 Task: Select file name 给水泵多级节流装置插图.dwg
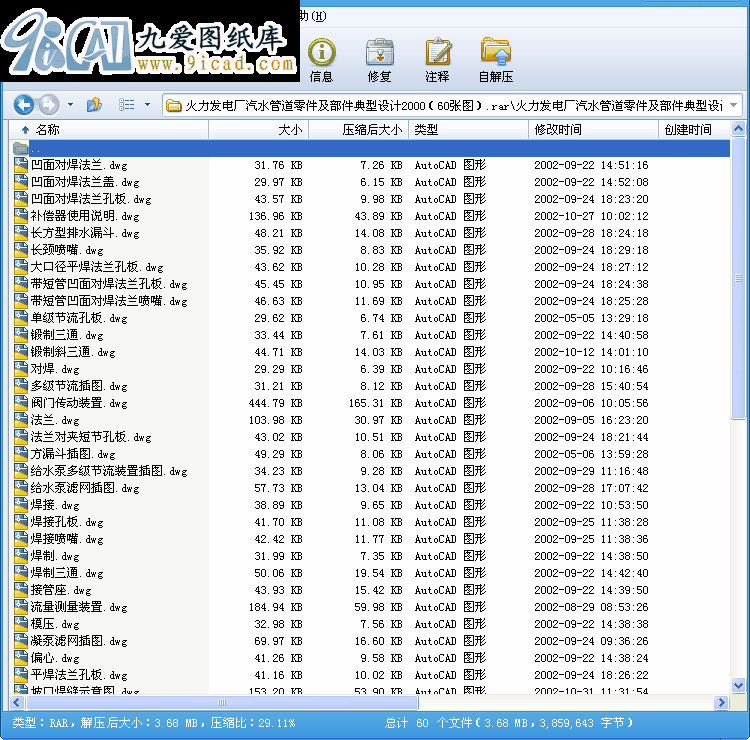pos(109,471)
